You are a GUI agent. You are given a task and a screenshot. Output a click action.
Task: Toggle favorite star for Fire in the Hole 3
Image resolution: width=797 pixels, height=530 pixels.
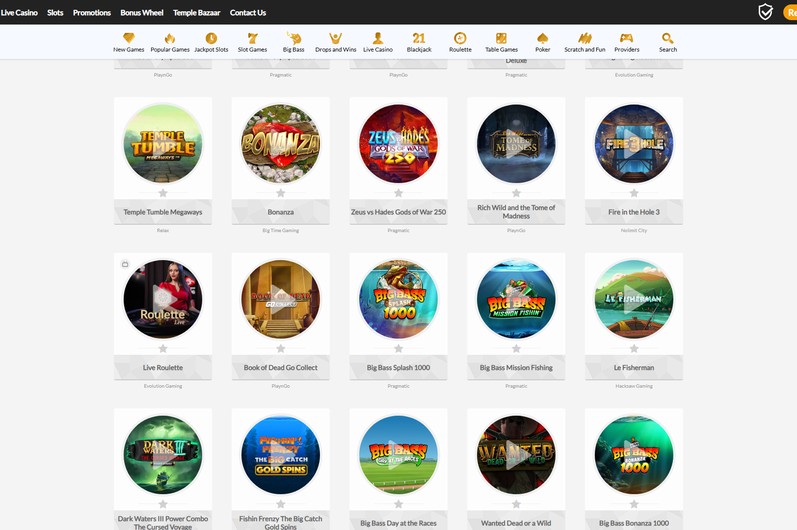634,193
